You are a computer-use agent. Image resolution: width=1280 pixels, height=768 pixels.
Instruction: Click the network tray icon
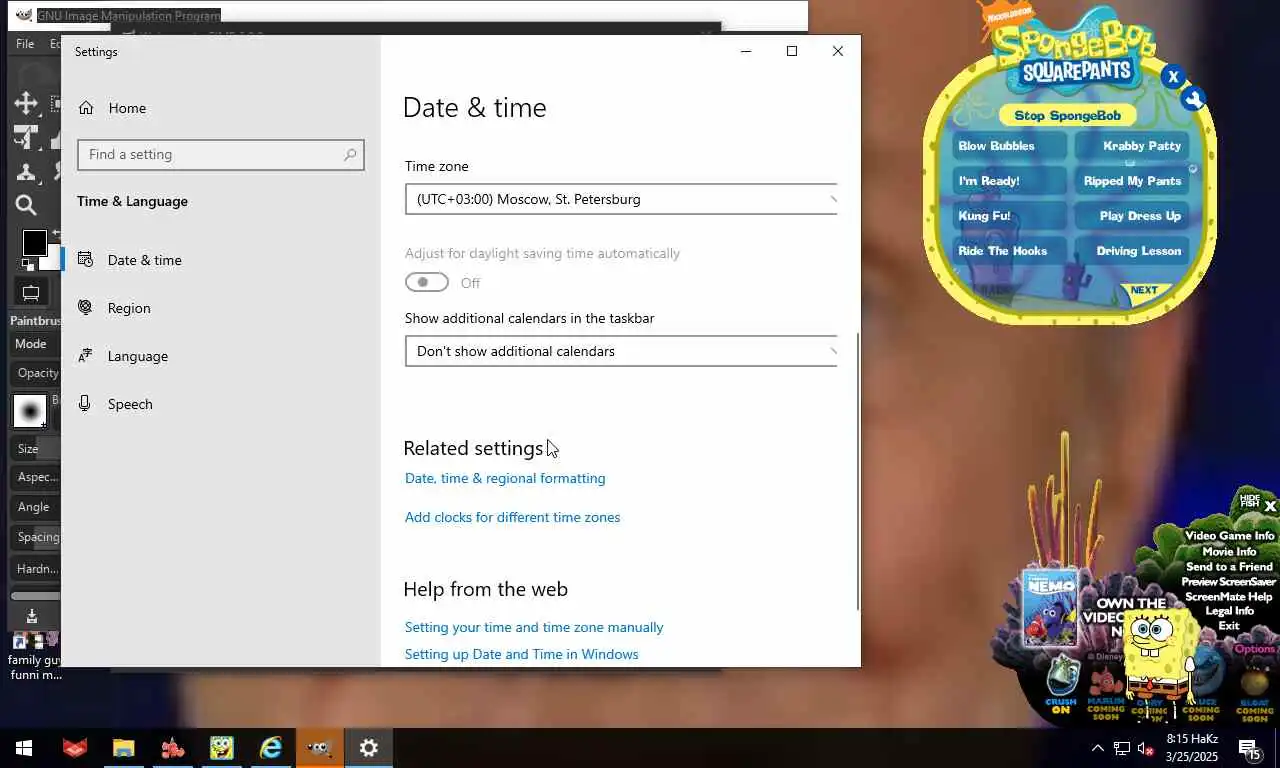pos(1122,748)
